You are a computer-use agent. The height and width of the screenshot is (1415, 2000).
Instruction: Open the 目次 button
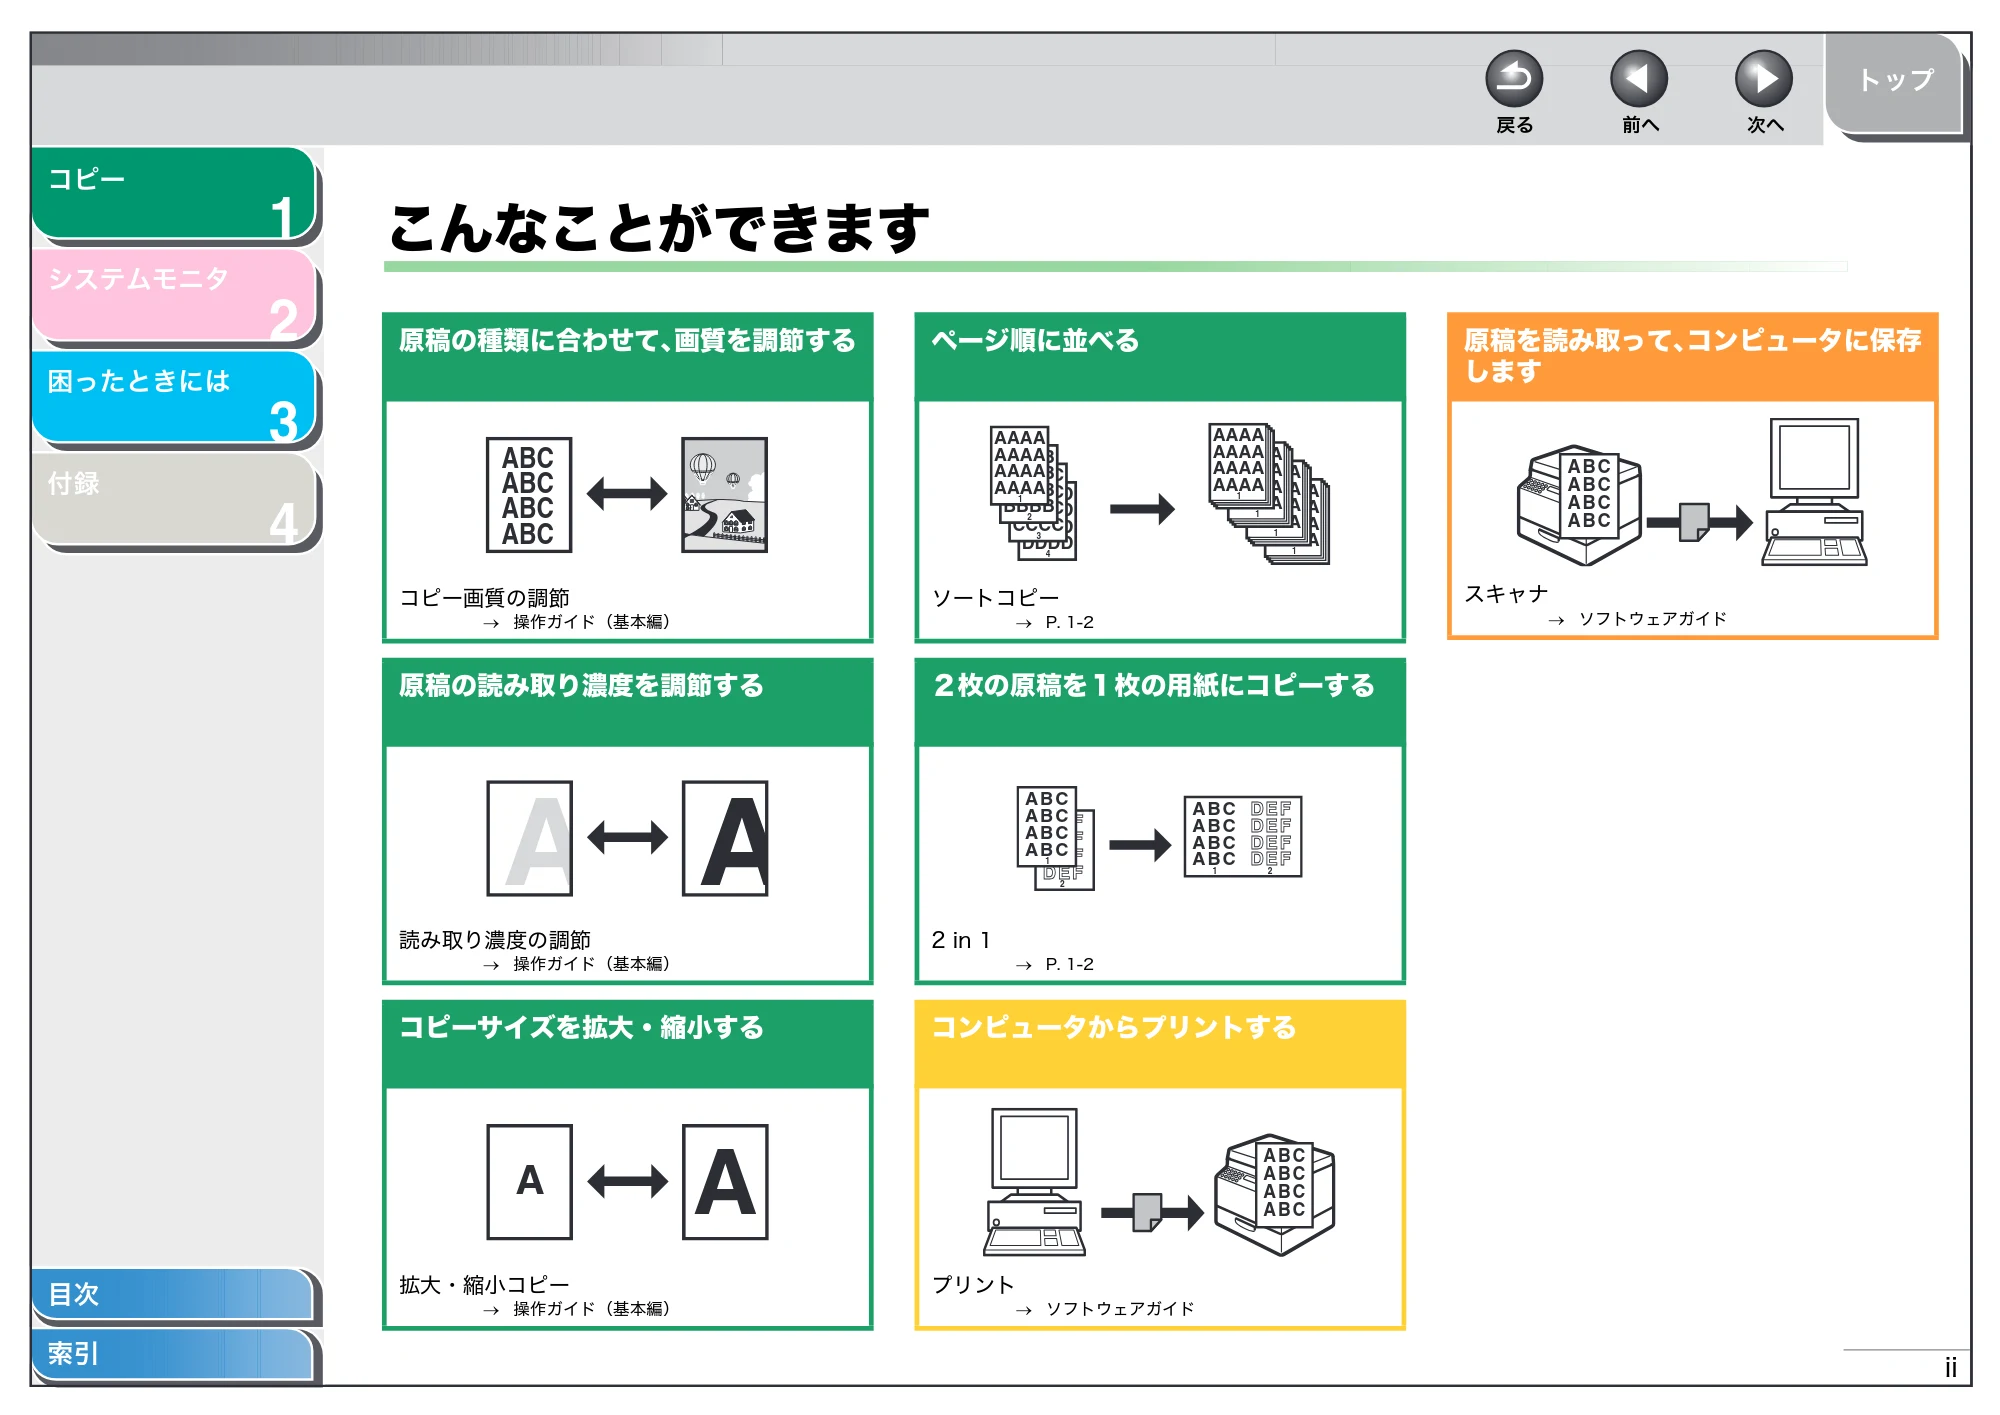coord(172,1294)
